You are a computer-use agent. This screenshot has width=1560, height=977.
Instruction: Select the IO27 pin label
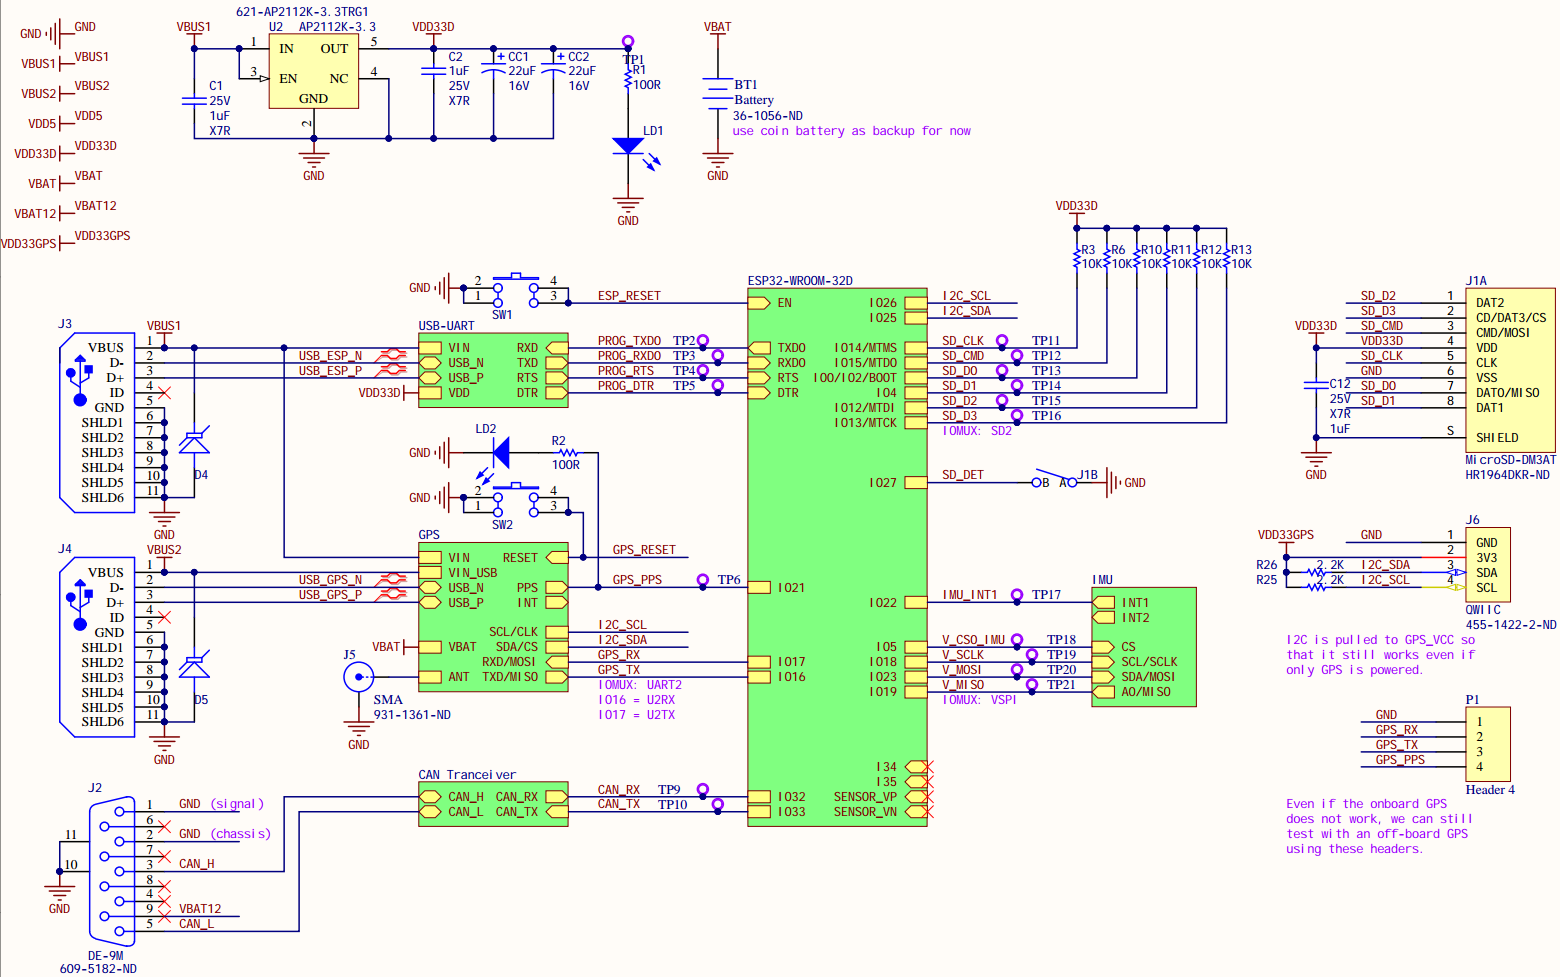pos(883,483)
